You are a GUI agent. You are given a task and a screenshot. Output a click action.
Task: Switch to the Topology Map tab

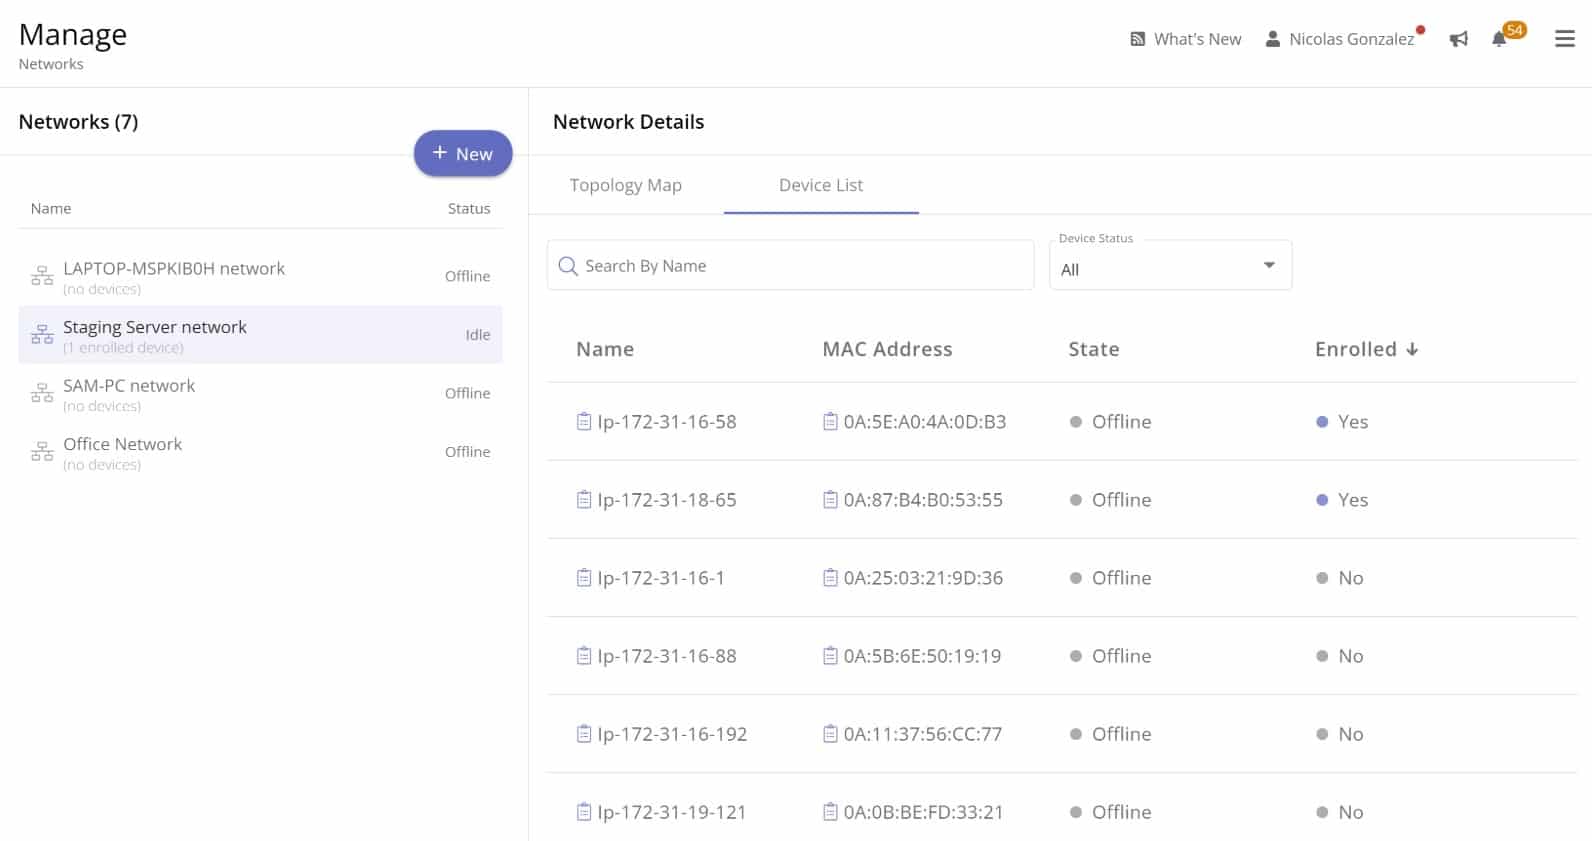[x=626, y=185]
